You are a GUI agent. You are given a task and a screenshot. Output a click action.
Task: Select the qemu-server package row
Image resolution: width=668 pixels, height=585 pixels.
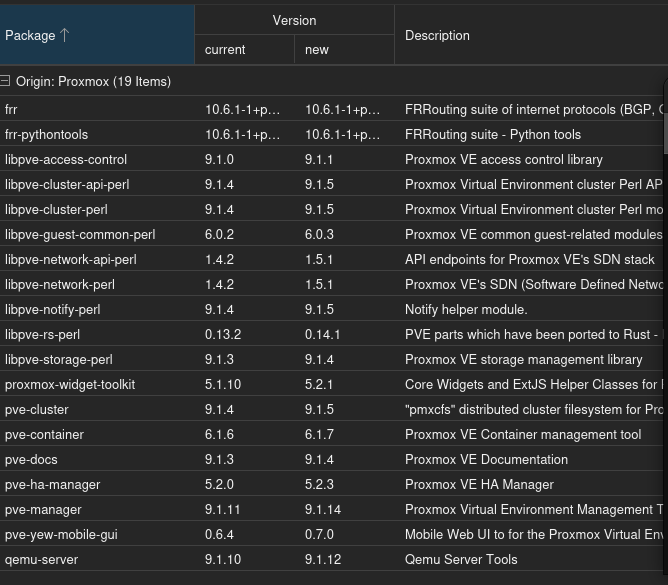[x=332, y=559]
